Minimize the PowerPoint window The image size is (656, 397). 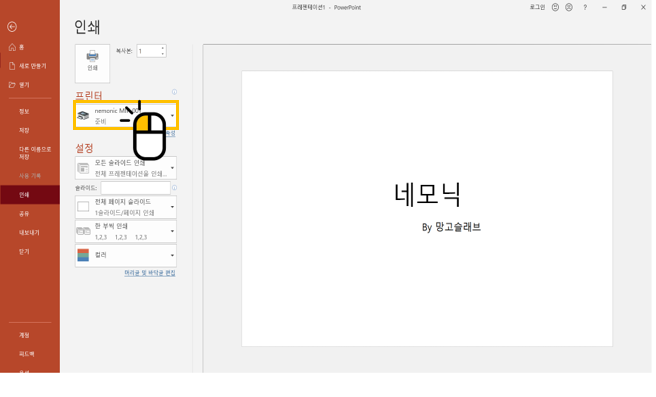coord(605,7)
